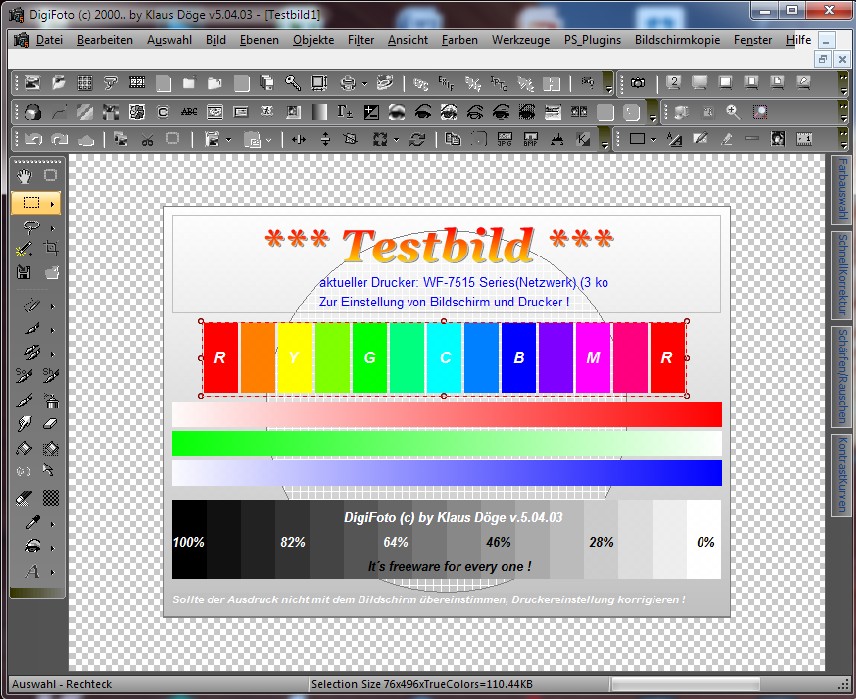Image resolution: width=856 pixels, height=699 pixels.
Task: Click the printer icon
Action: [347, 83]
